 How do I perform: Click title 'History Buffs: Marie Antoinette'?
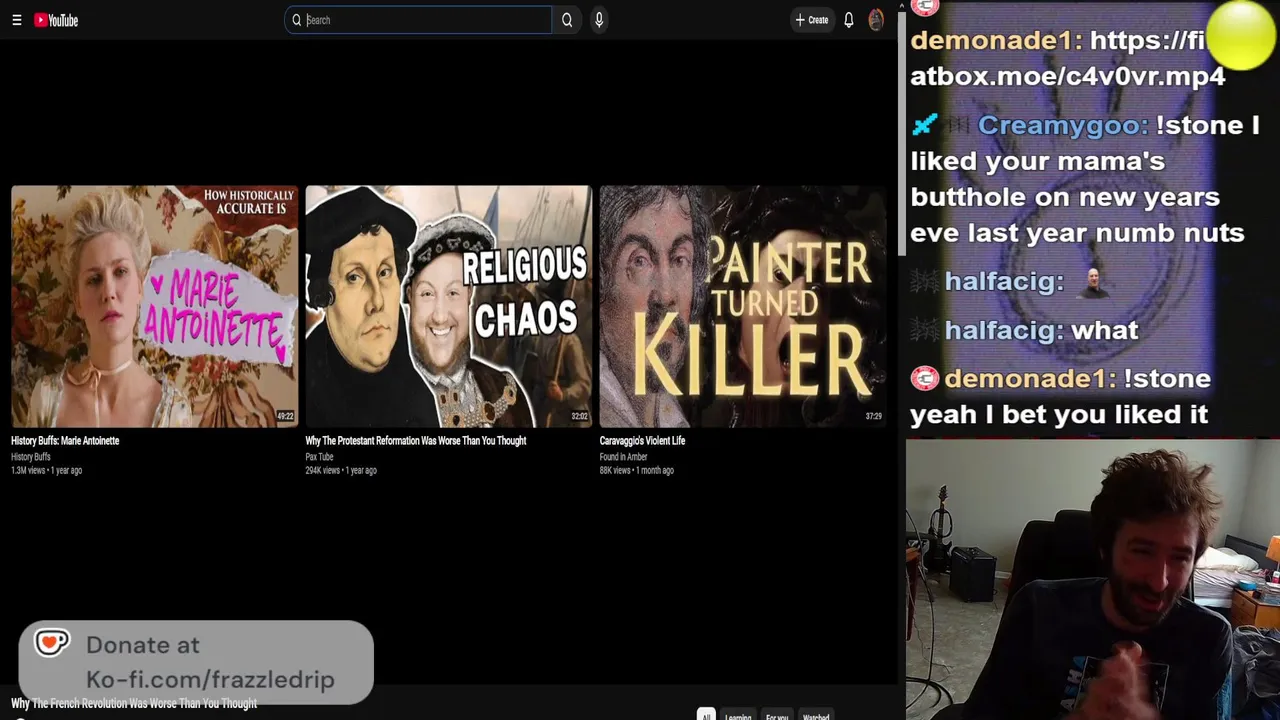click(x=65, y=440)
